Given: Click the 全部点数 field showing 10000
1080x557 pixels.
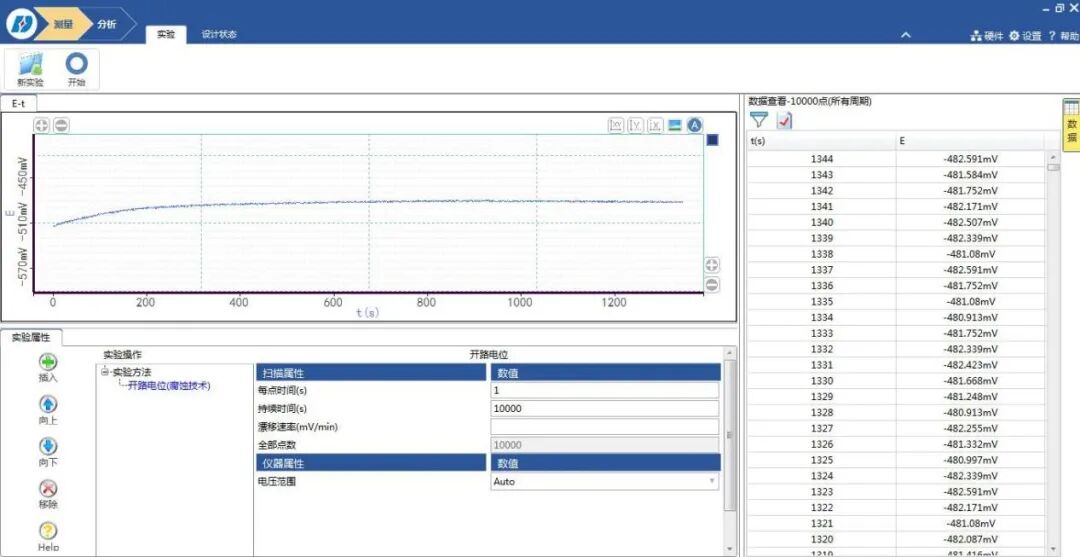Looking at the screenshot, I should pyautogui.click(x=605, y=445).
